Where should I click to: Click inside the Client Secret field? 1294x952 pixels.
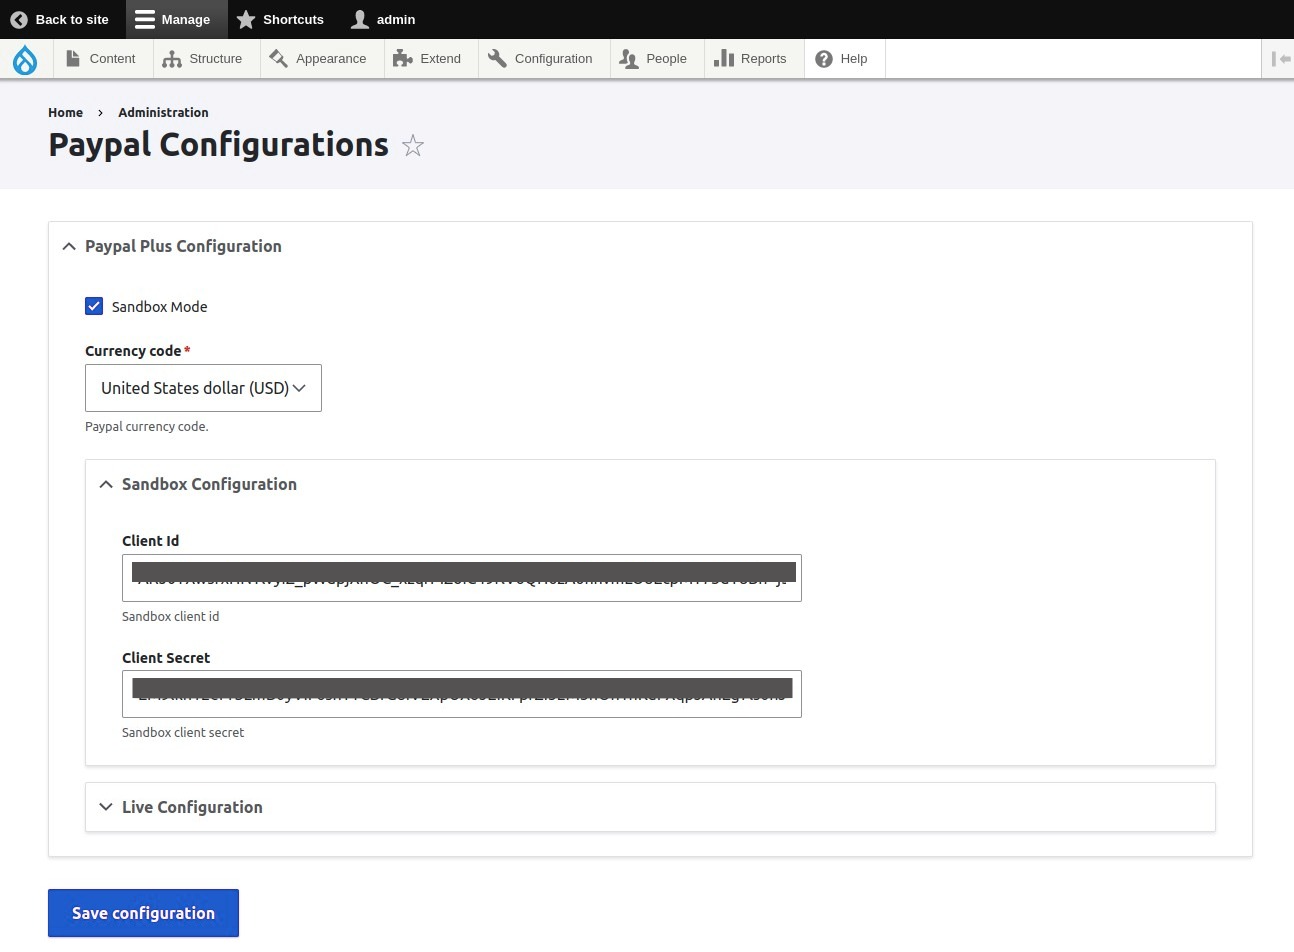click(x=461, y=693)
